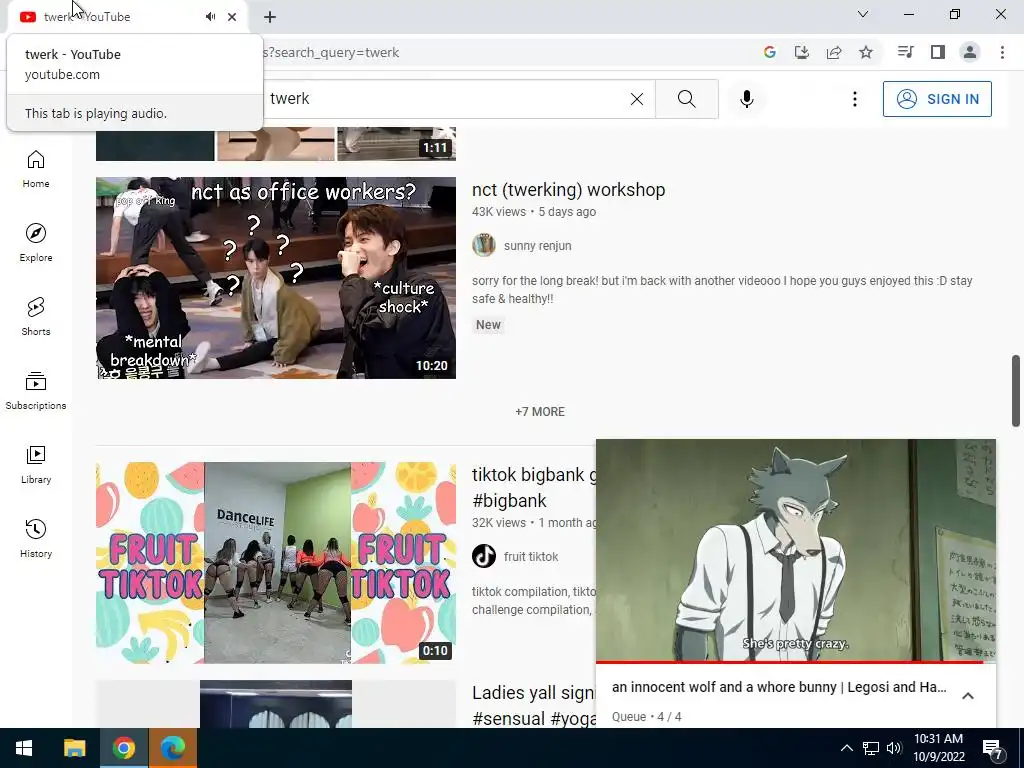Expand the +7 MORE results
Screen dimensions: 1024x768
point(540,412)
